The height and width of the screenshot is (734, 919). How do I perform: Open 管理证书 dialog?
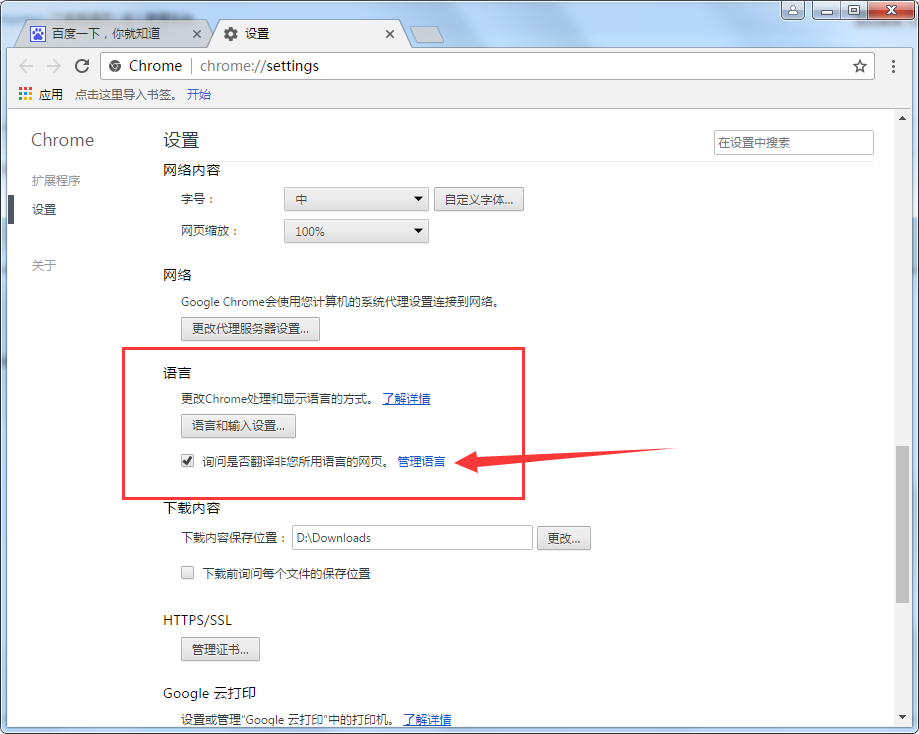point(219,648)
